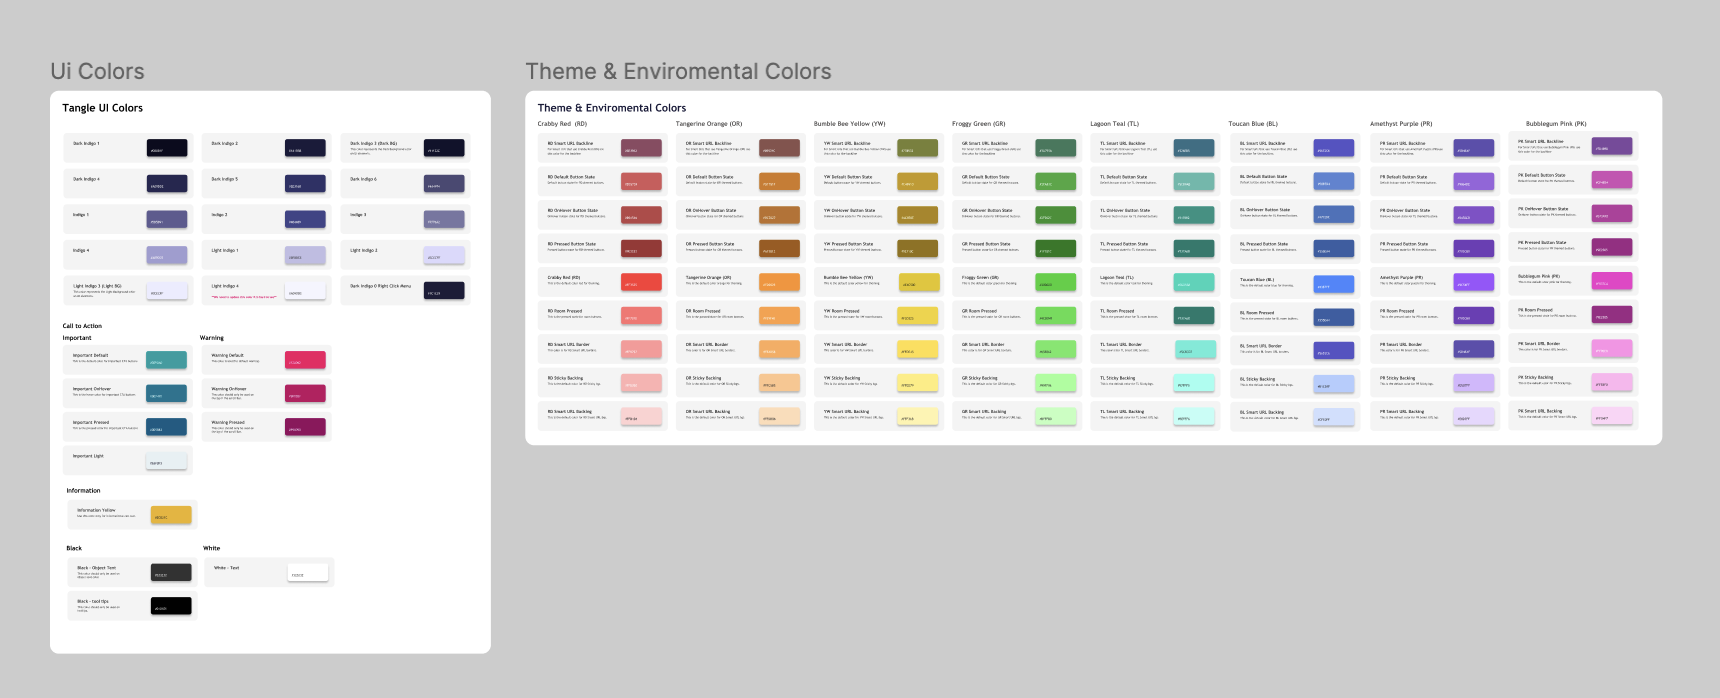Pick the Lagoon Teal (TL) default swatch
Viewport: 1720px width, 698px height.
click(x=1194, y=282)
